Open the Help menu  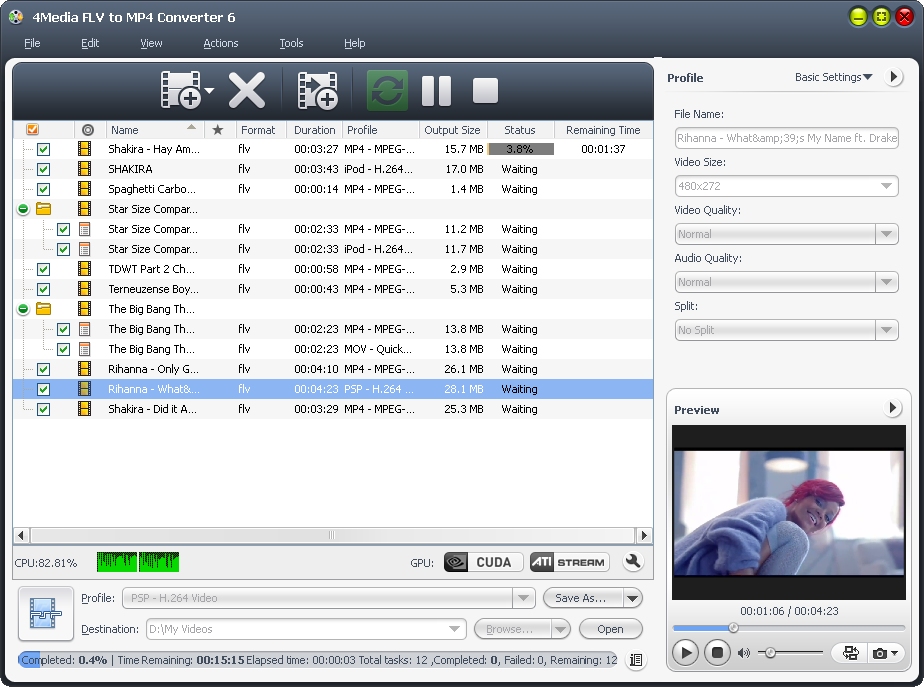tap(354, 43)
